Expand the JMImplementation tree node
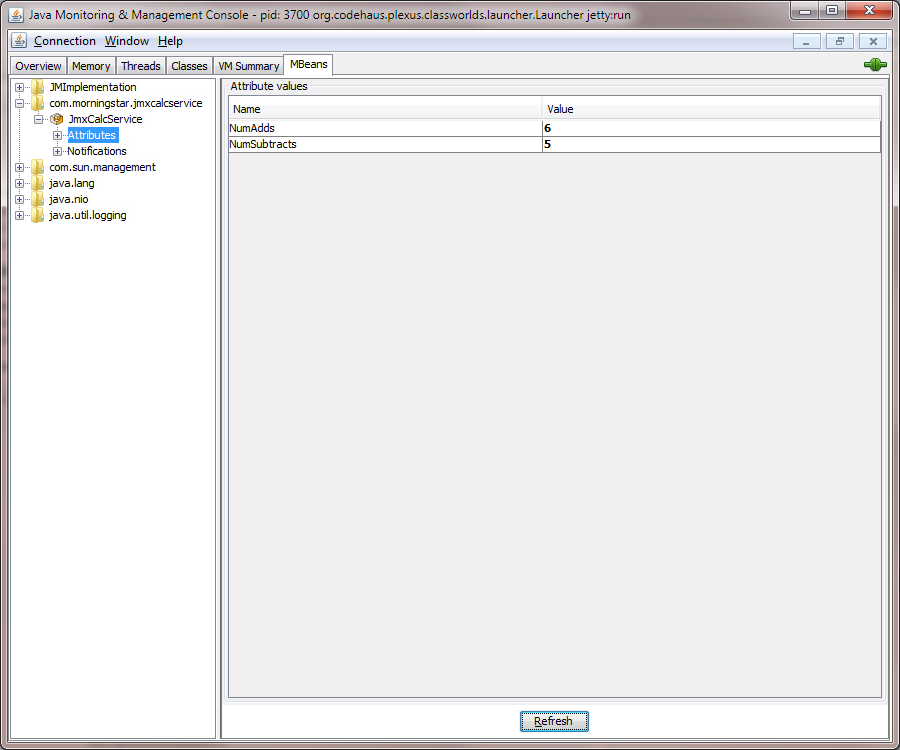900x750 pixels. click(20, 87)
